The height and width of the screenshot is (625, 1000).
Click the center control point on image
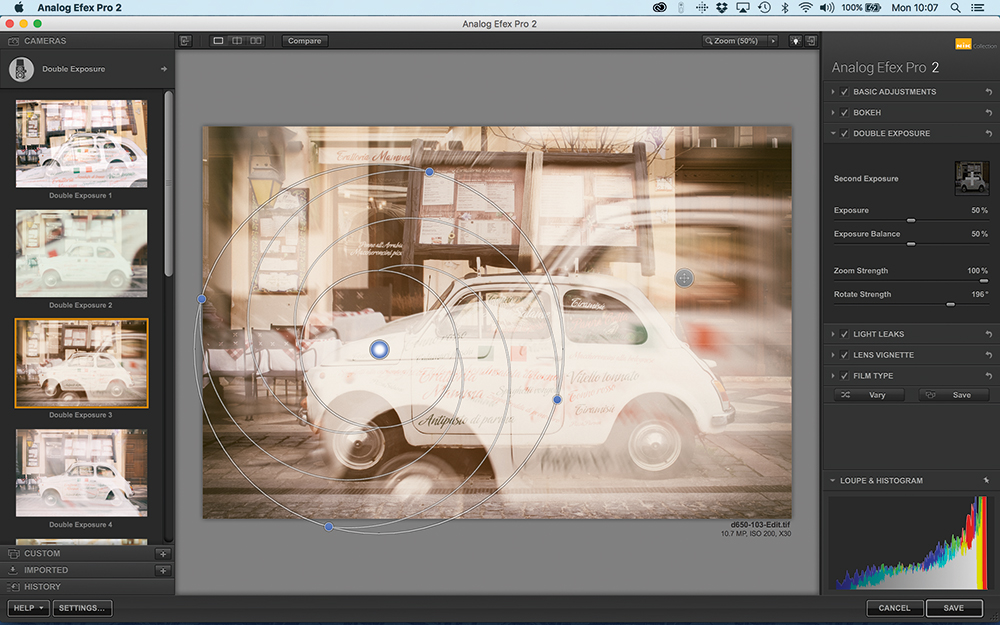click(379, 349)
